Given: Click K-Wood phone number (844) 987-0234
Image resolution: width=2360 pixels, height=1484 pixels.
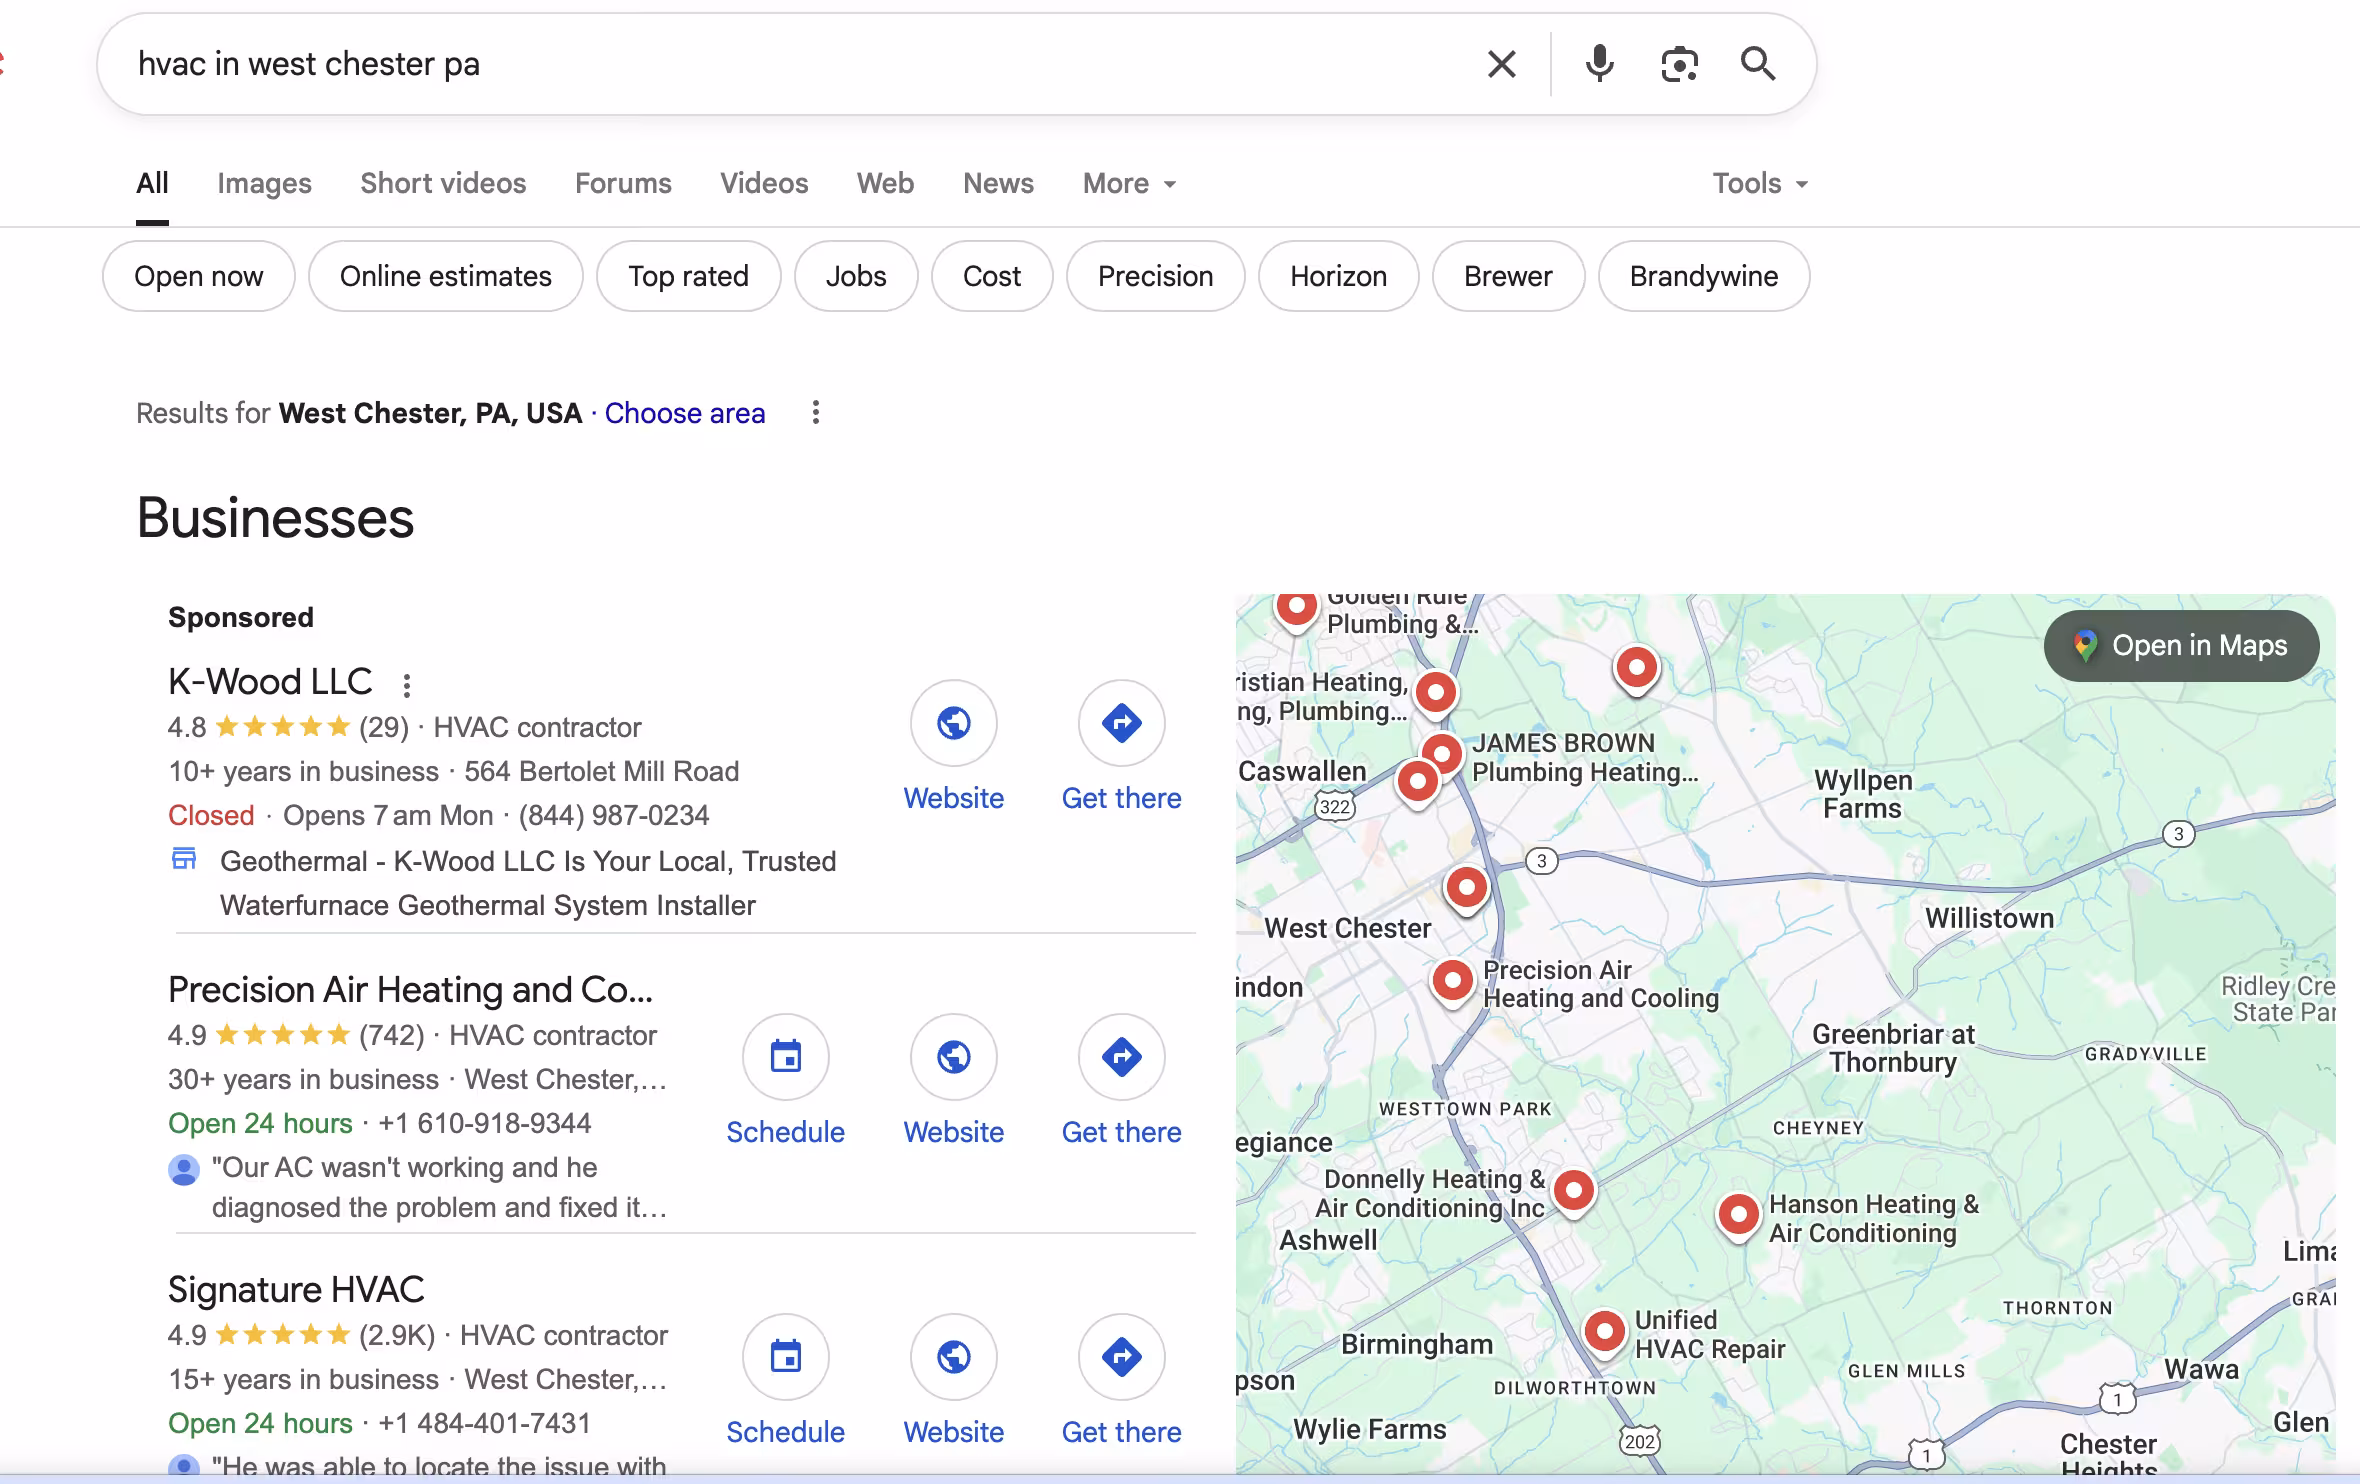Looking at the screenshot, I should pos(614,815).
